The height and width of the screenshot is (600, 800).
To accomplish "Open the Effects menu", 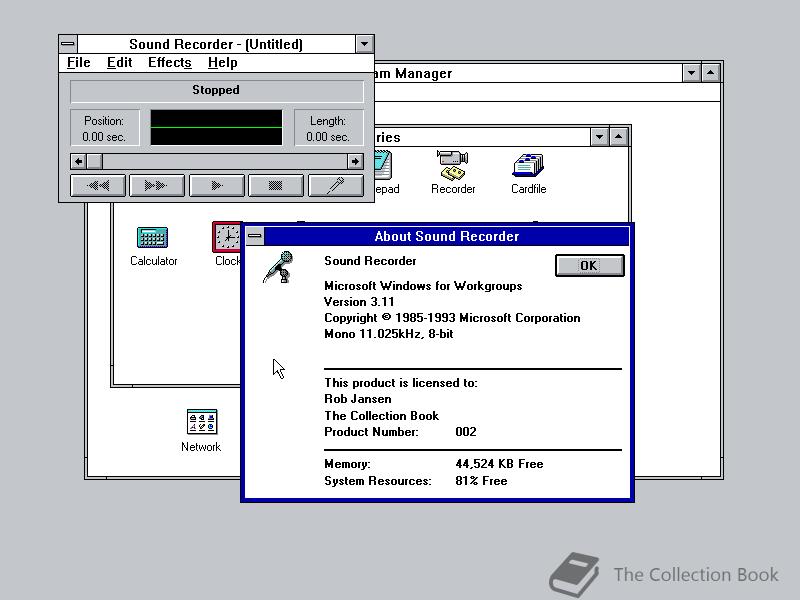I will pos(170,63).
